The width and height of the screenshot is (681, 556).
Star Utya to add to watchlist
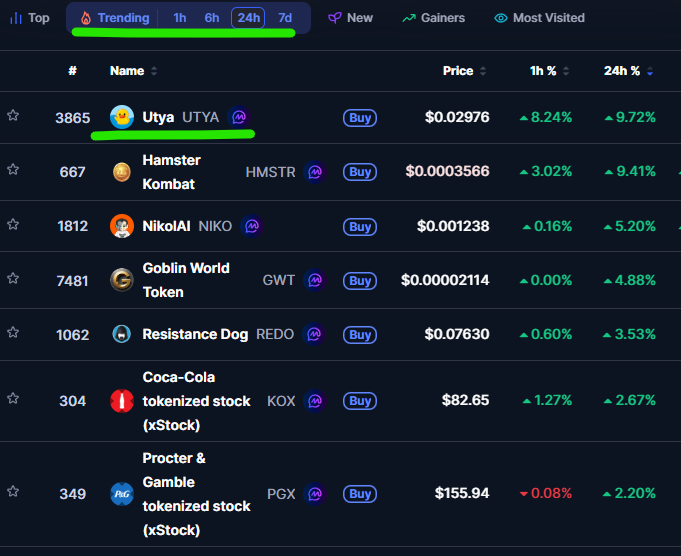[x=13, y=116]
